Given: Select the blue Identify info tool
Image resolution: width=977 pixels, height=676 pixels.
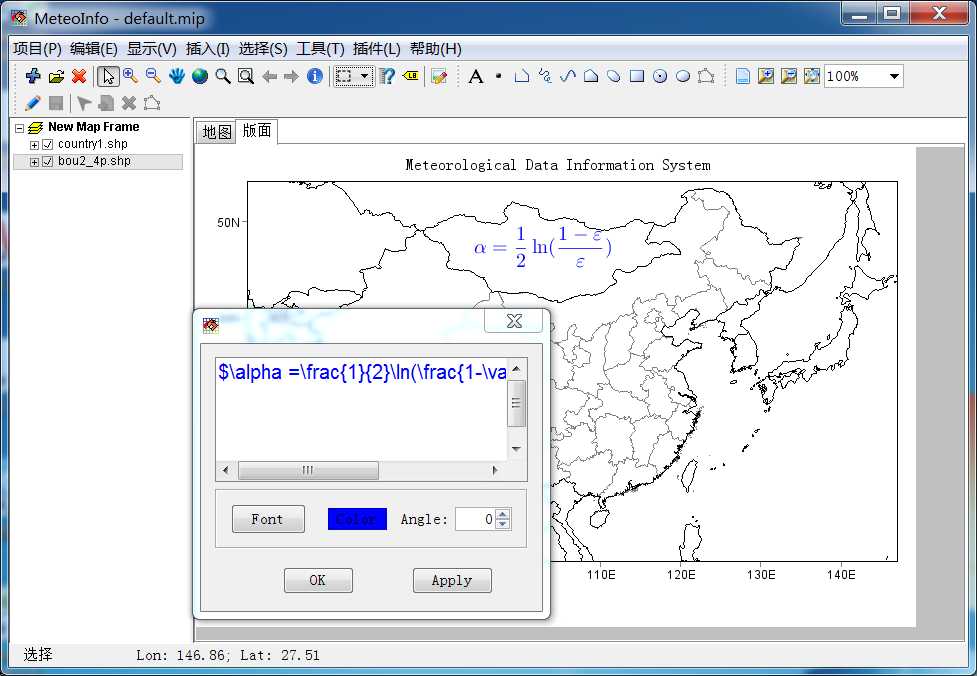Looking at the screenshot, I should point(315,76).
